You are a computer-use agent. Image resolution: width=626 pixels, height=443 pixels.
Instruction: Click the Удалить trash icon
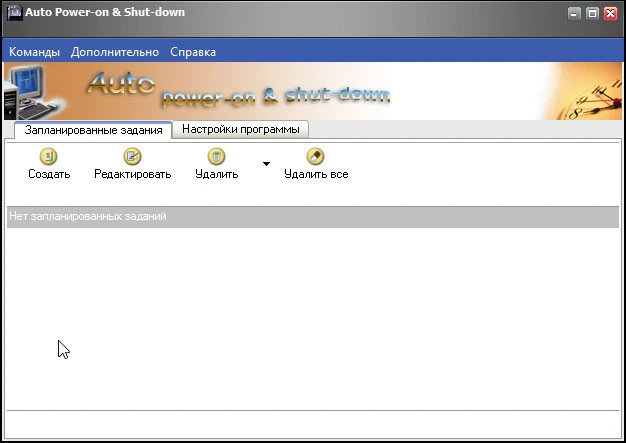tap(216, 156)
